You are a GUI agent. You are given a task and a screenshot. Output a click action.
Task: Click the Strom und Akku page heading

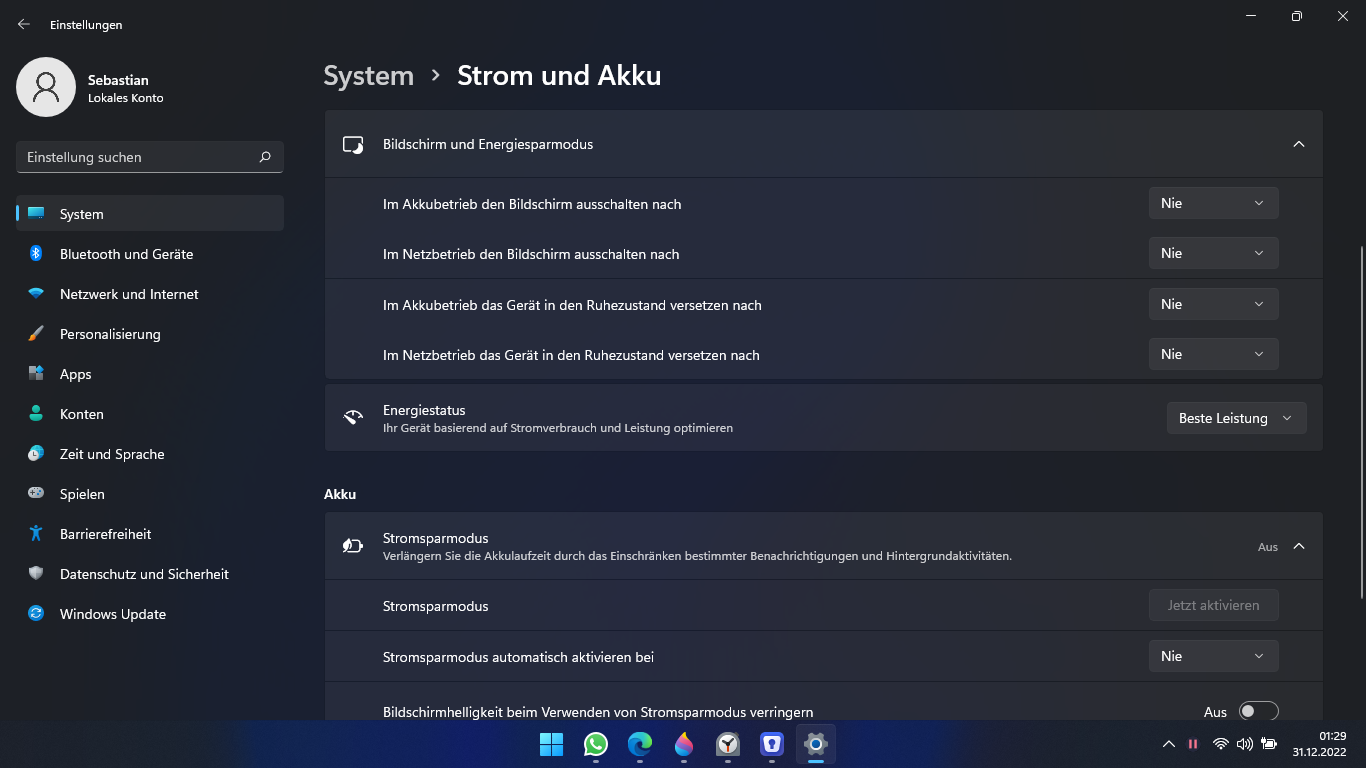tap(559, 76)
